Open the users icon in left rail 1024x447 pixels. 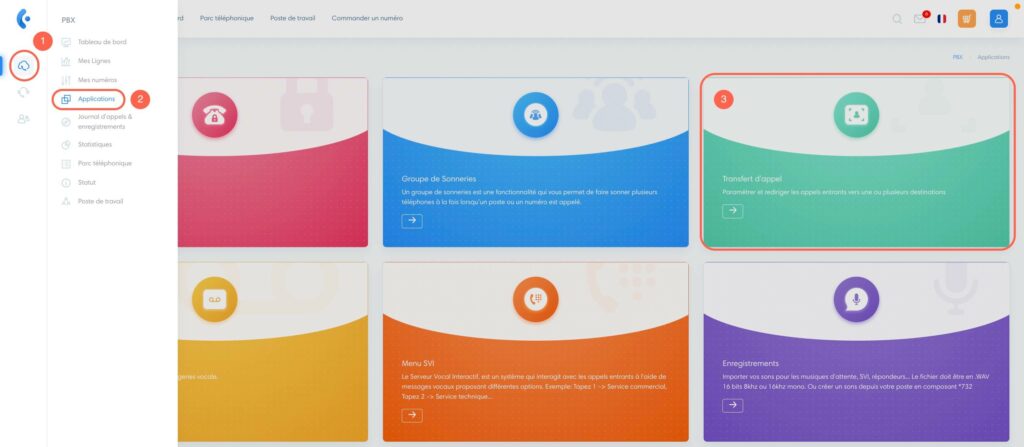[23, 119]
